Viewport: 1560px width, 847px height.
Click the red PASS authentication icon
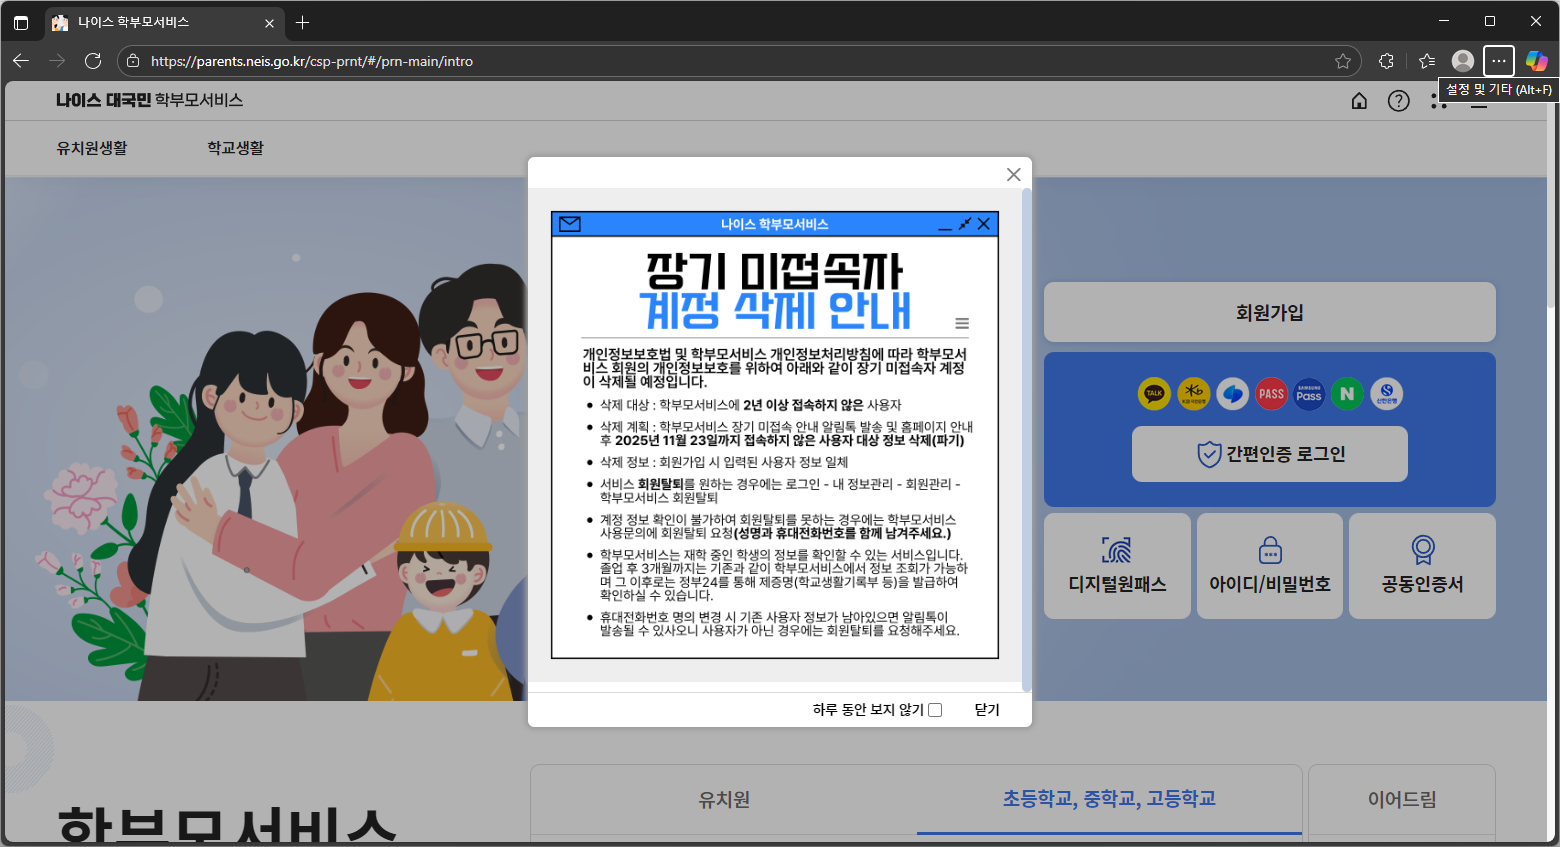[1271, 394]
